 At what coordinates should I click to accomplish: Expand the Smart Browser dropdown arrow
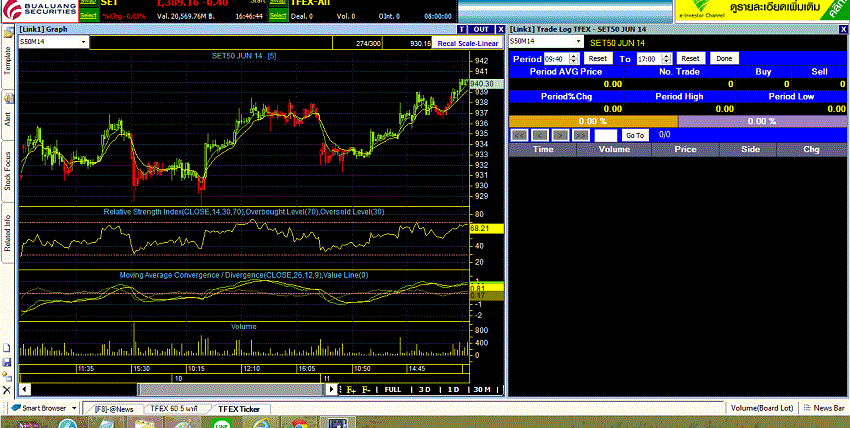click(74, 408)
